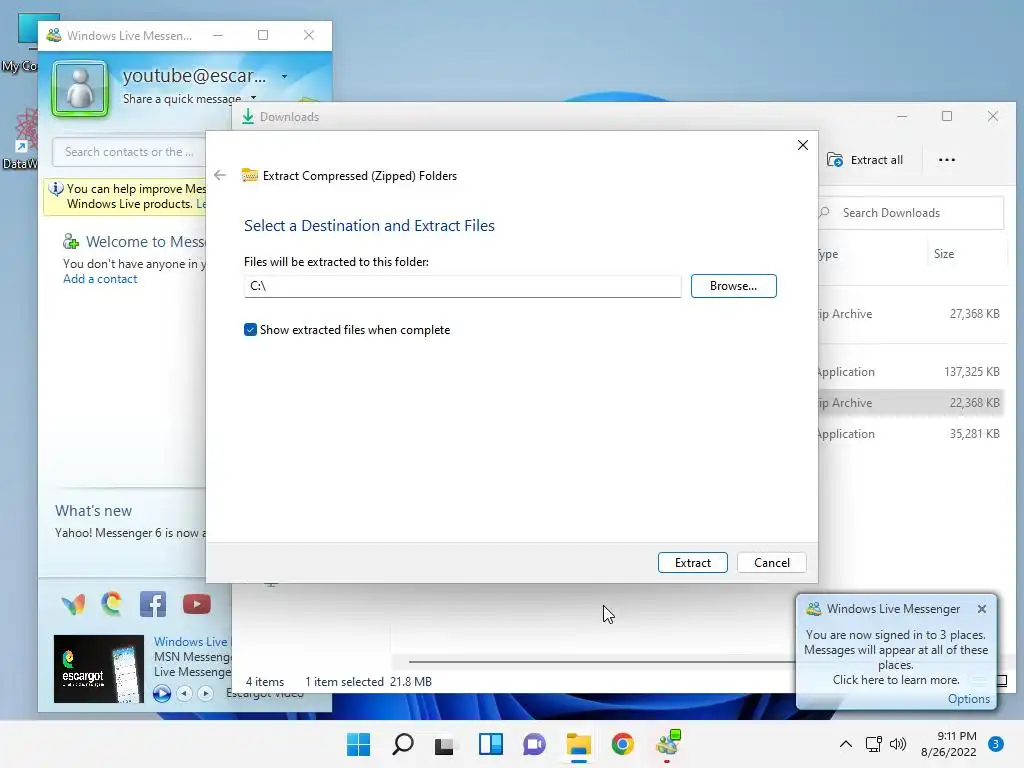Open the See more (three dots) menu

click(x=946, y=160)
